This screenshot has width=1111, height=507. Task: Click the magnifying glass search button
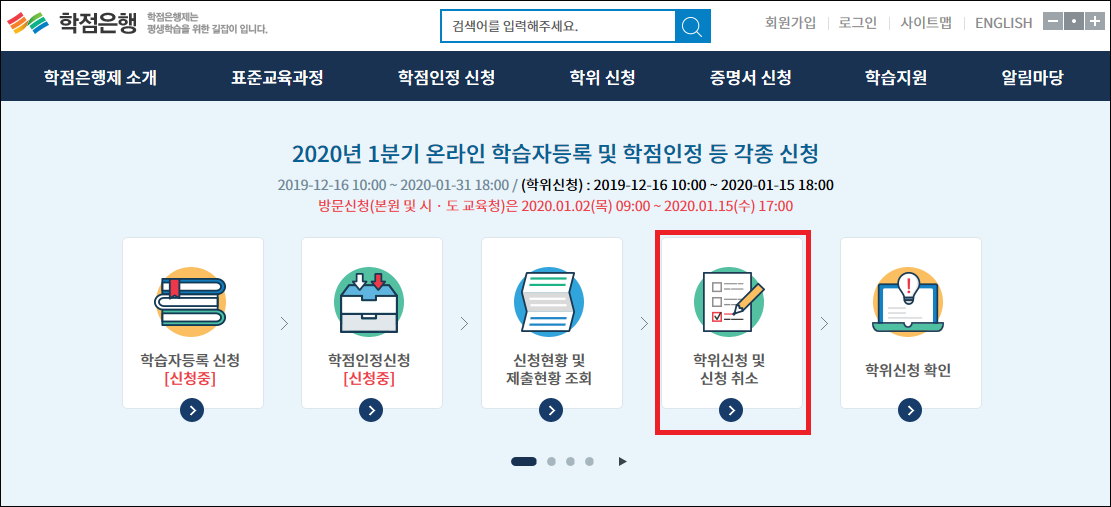click(x=692, y=26)
